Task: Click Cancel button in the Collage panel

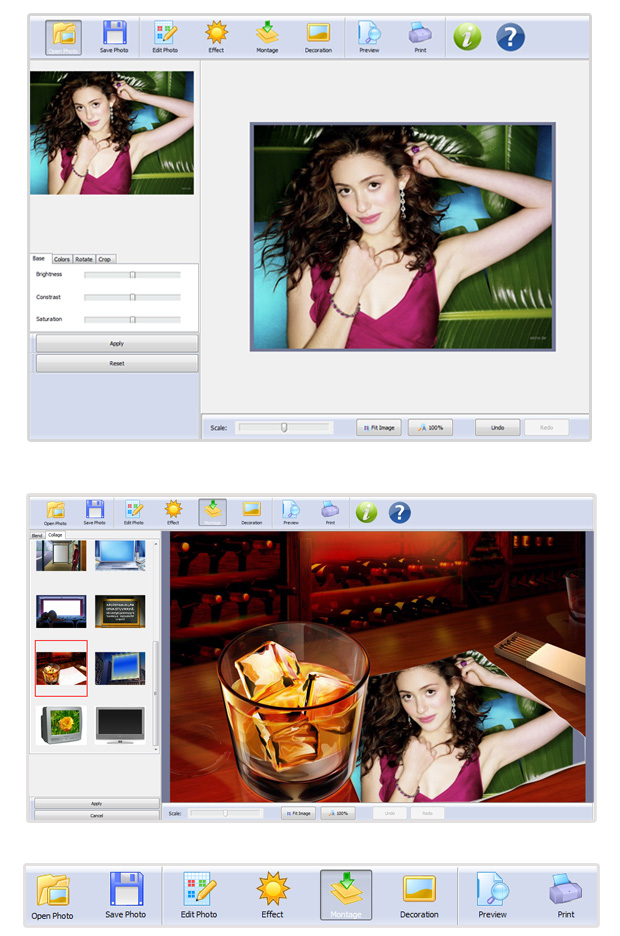Action: tap(97, 815)
